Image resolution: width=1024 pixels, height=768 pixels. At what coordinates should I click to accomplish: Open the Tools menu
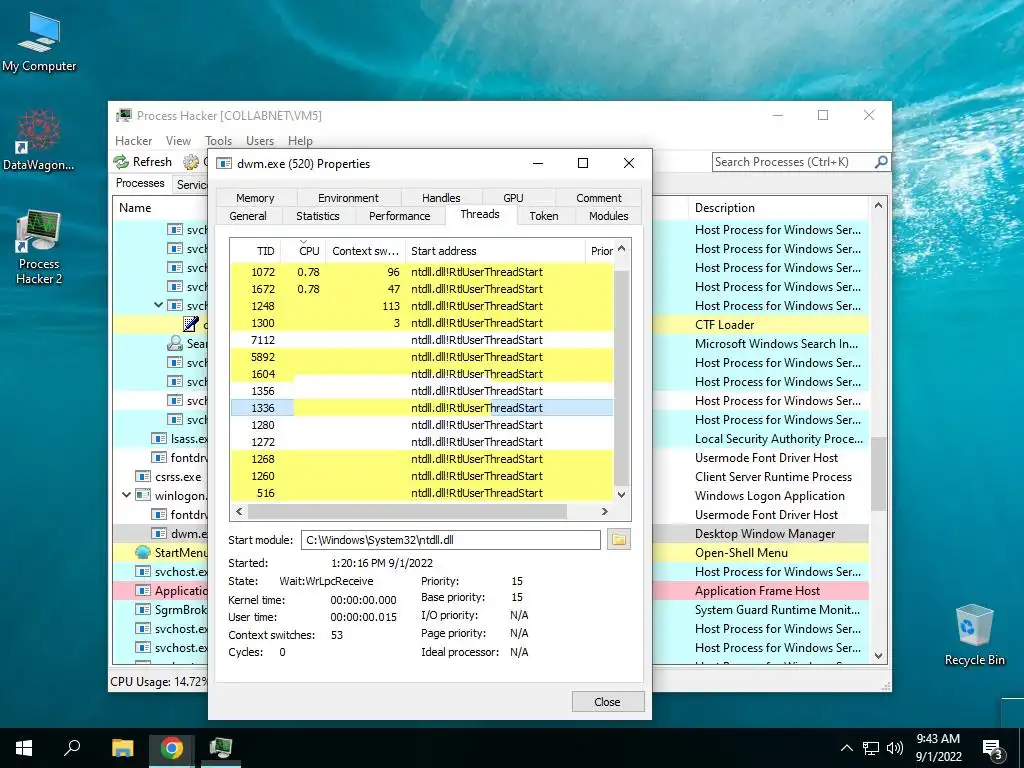pos(218,140)
